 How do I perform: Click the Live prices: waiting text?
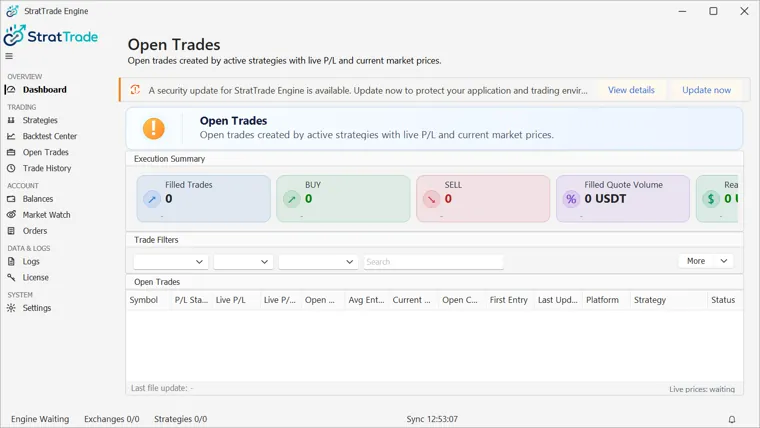click(x=702, y=389)
